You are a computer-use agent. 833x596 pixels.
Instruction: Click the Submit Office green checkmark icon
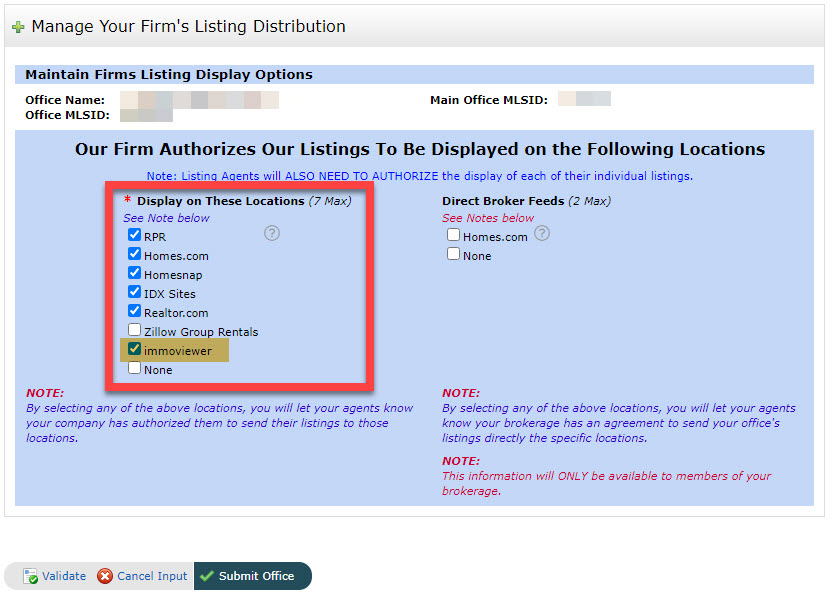click(207, 577)
